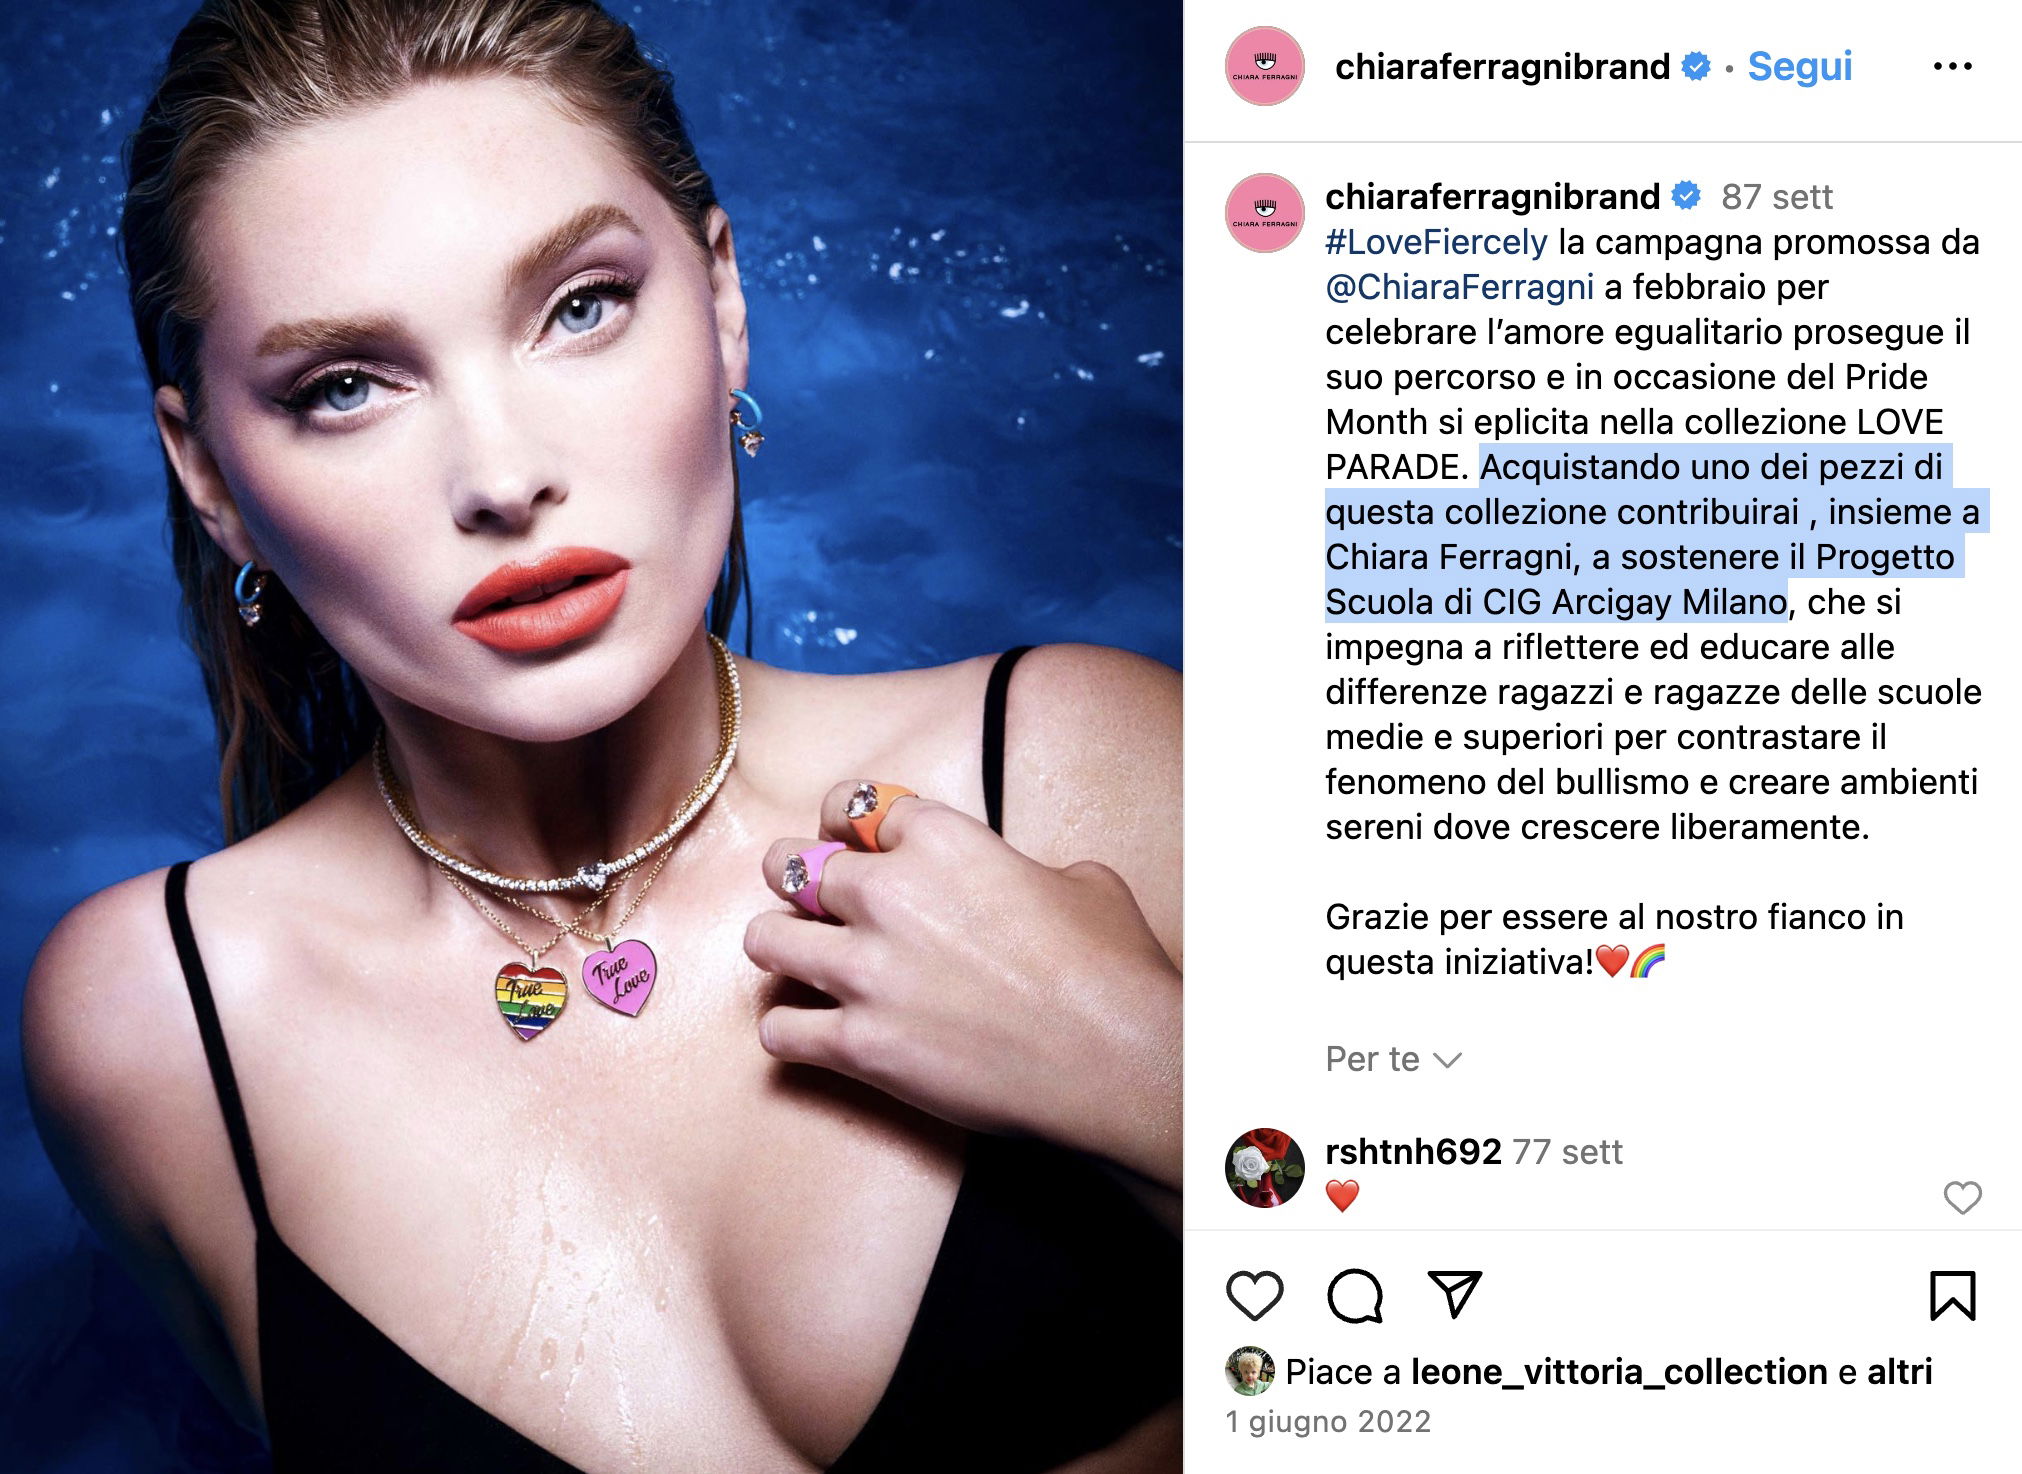
Task: Show the list of other likers via altri
Action: click(x=1899, y=1372)
